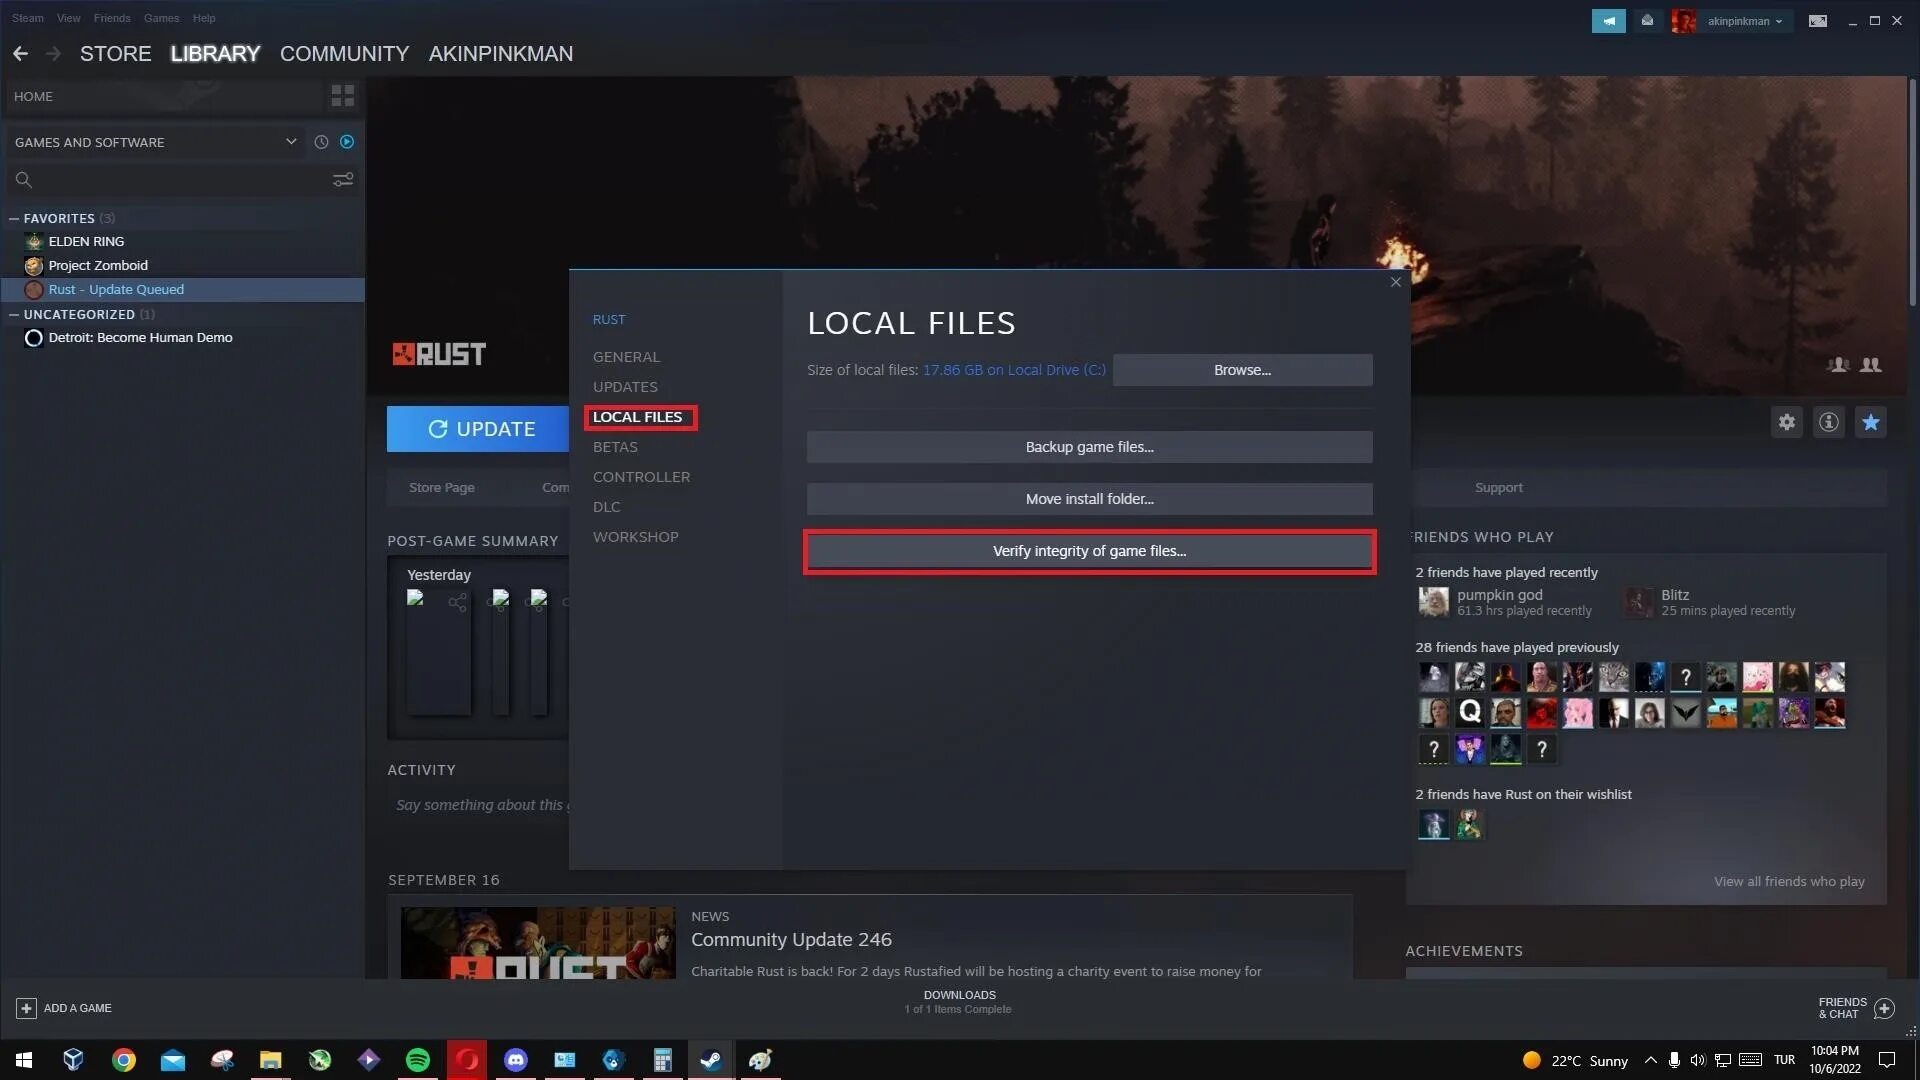Toggle the collections grid view icon

pyautogui.click(x=342, y=96)
